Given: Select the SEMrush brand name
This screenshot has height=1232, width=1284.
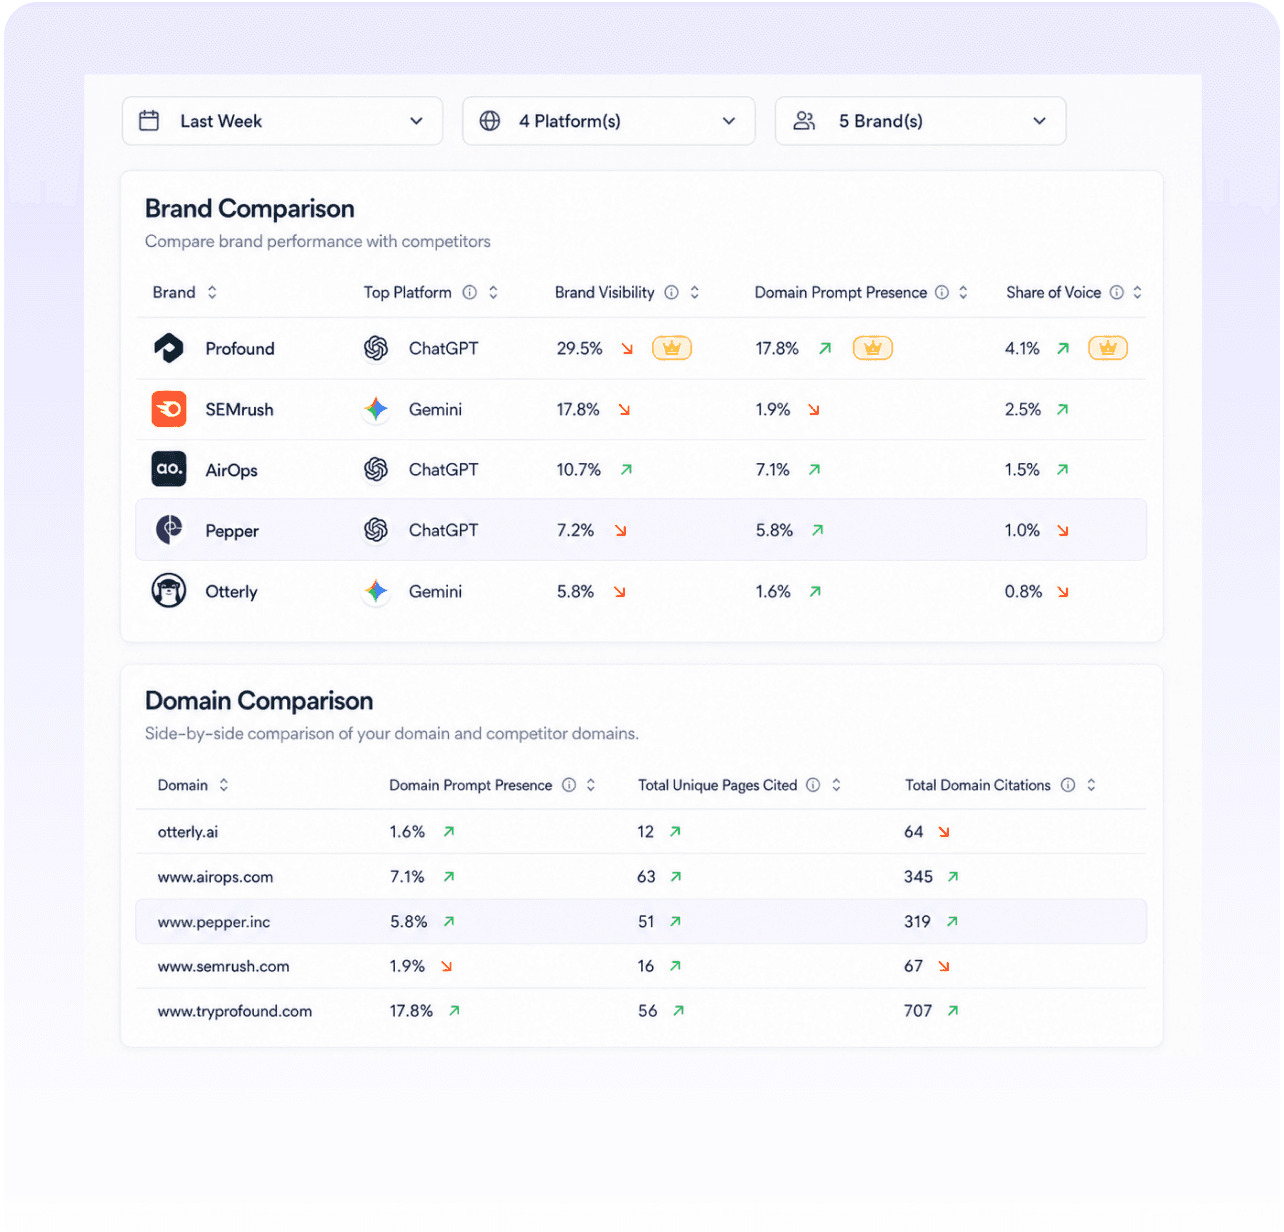Looking at the screenshot, I should tap(239, 409).
